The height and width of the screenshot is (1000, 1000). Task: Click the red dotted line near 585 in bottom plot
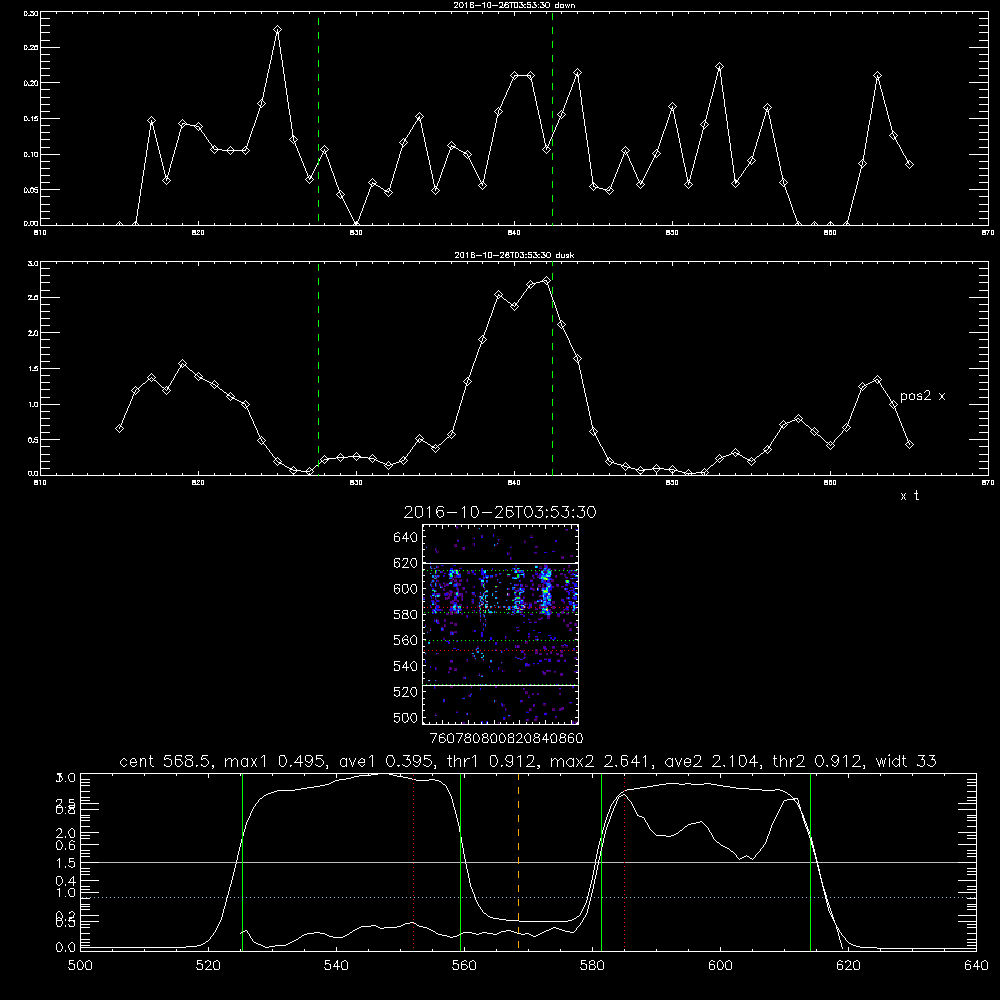point(624,861)
